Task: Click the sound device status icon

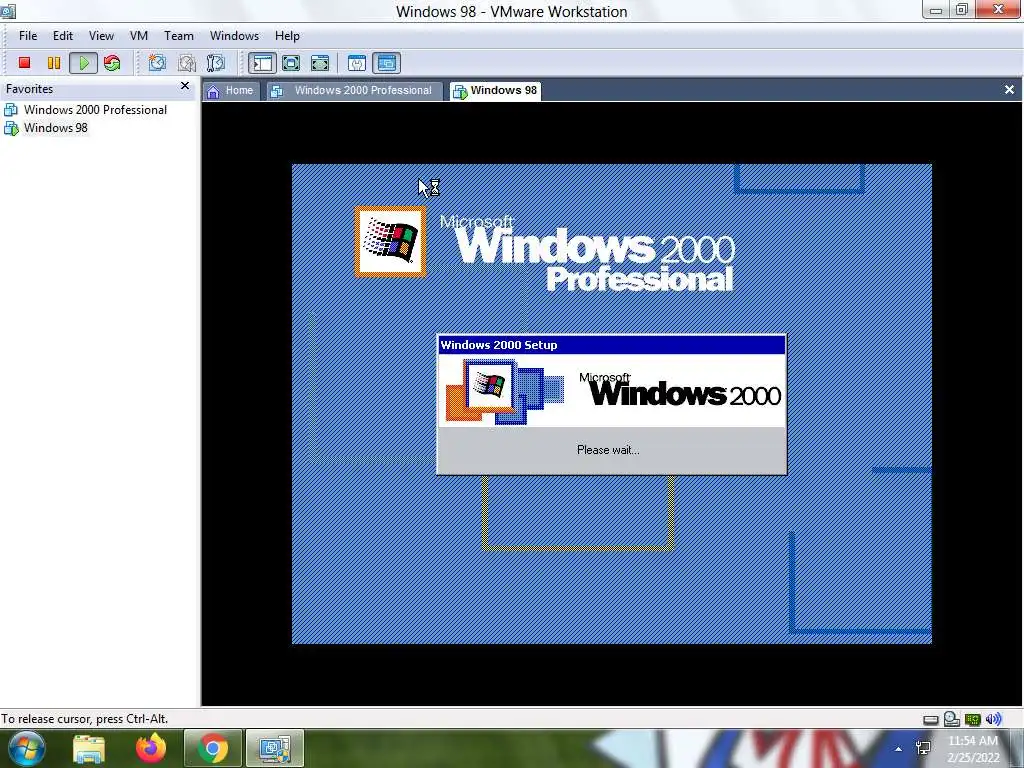Action: [x=993, y=719]
